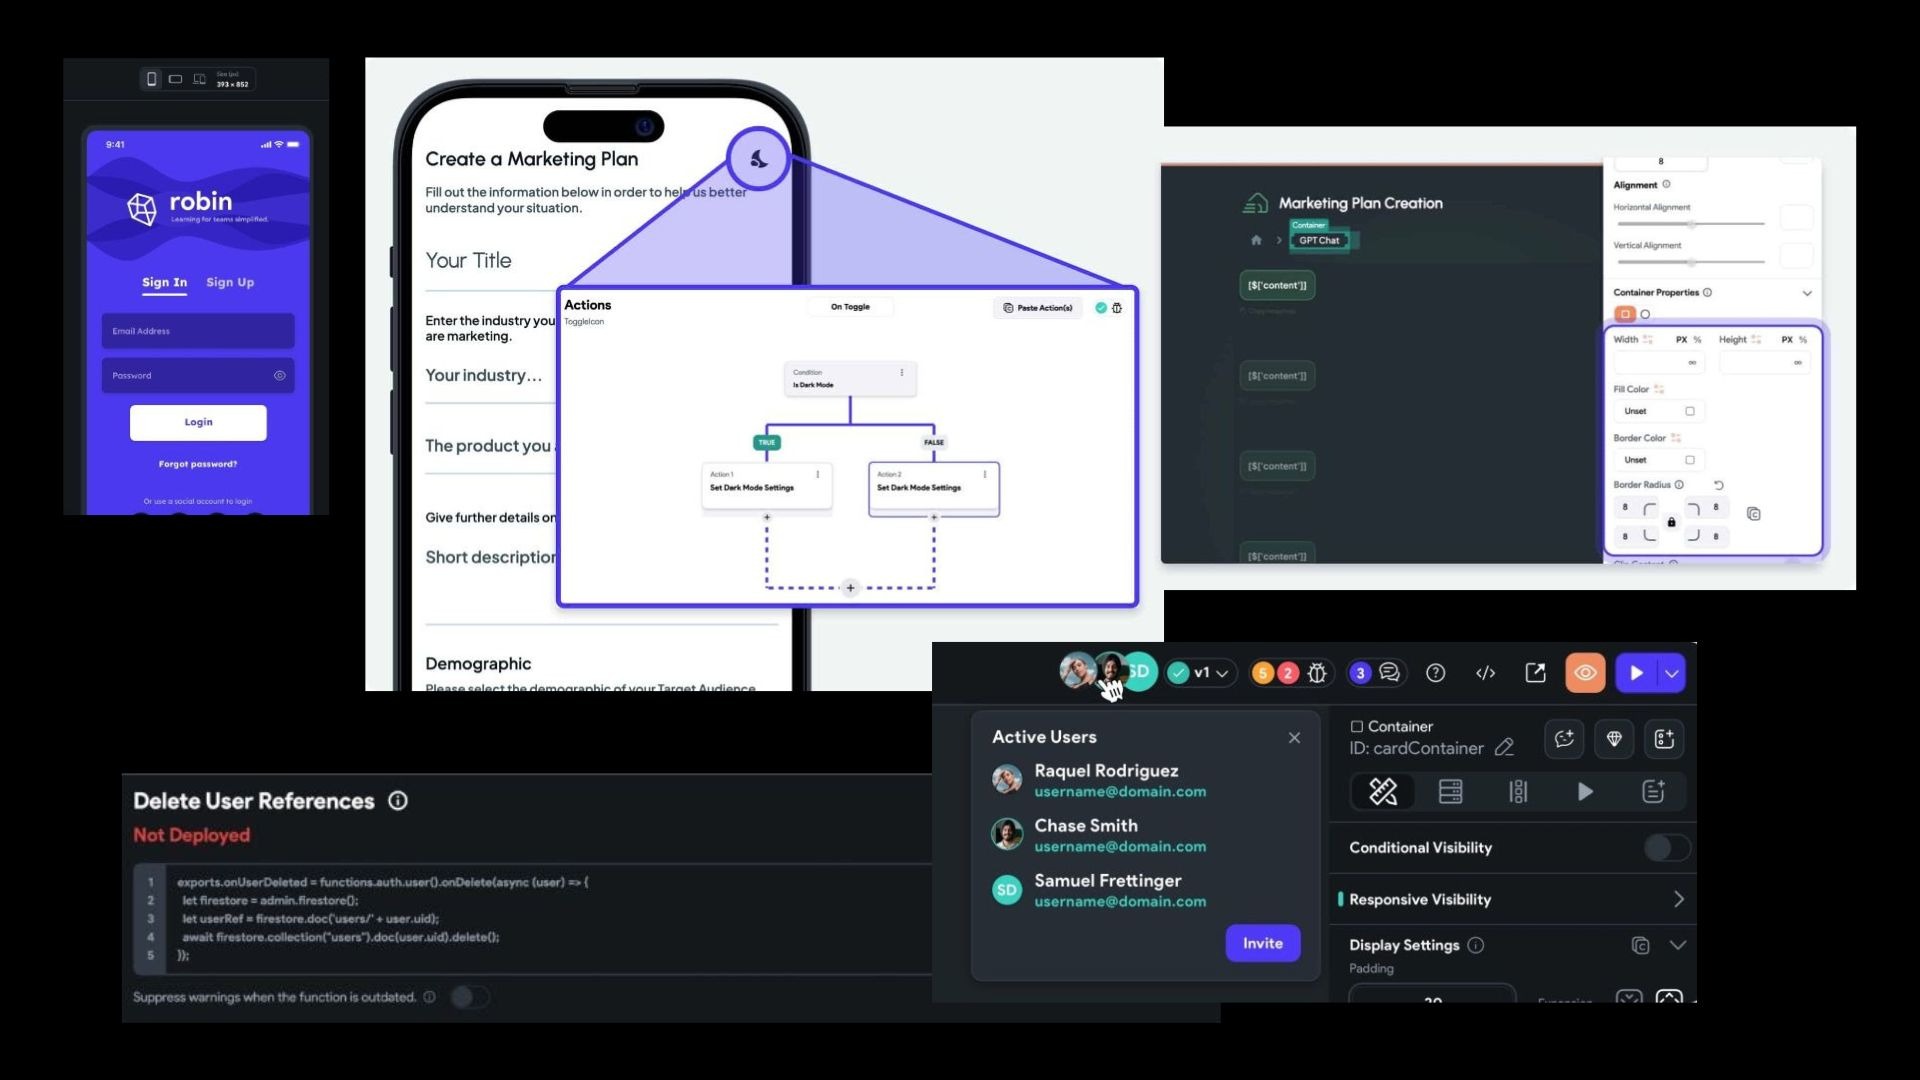Click the copy icon near Border Radius
Screen dimensions: 1920x1080
pos(1753,512)
